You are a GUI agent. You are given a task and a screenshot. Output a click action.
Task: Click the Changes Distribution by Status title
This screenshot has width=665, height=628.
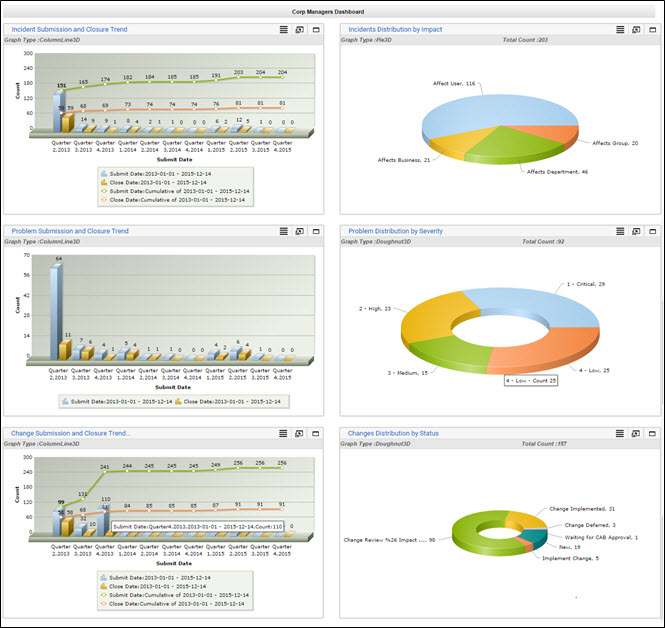pyautogui.click(x=393, y=433)
